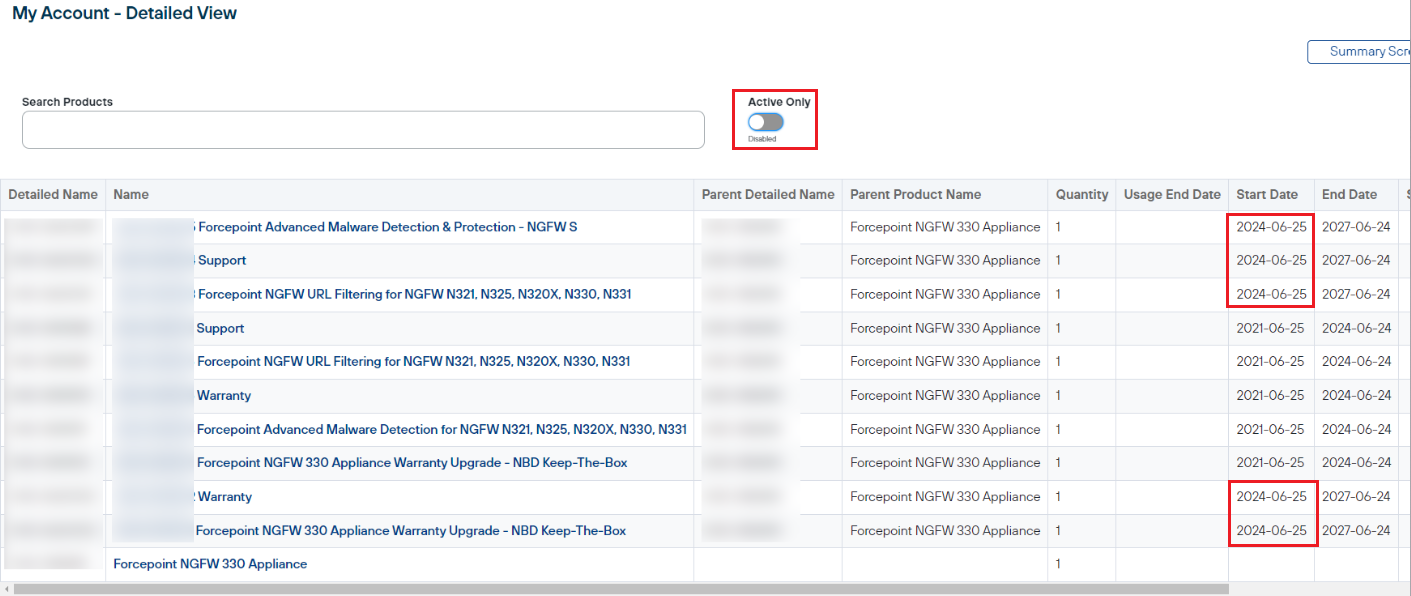Click the Usage End Date column header
1411x596 pixels.
(x=1172, y=195)
